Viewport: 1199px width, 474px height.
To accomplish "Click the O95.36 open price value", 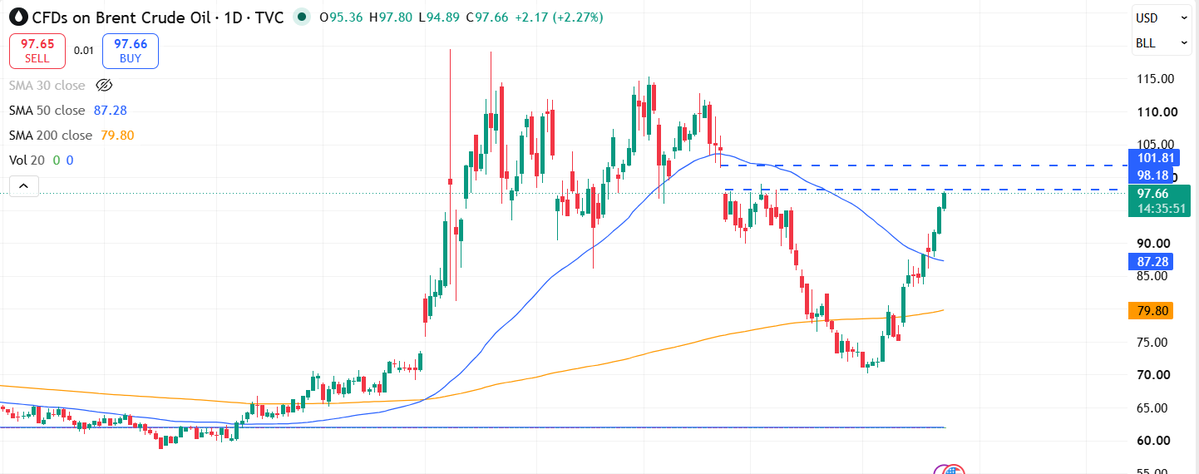I will click(343, 17).
